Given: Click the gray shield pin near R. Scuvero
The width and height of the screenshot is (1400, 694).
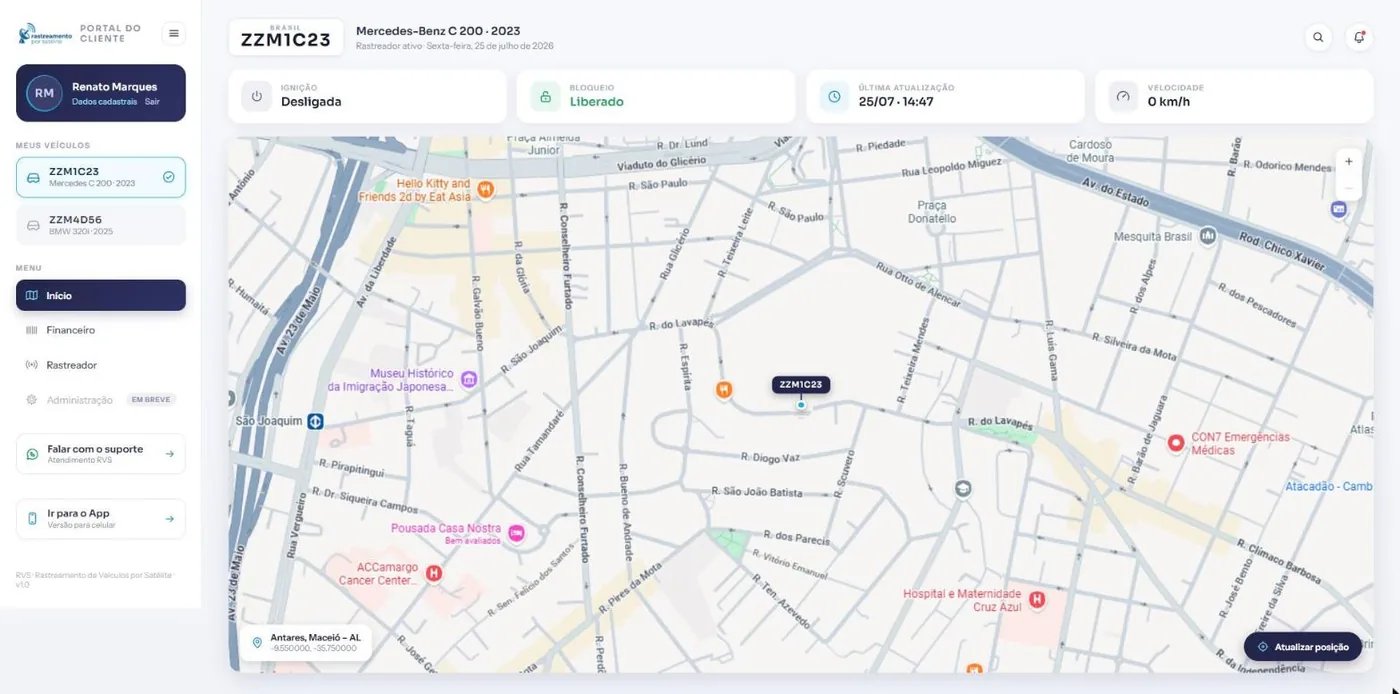Looking at the screenshot, I should 963,489.
